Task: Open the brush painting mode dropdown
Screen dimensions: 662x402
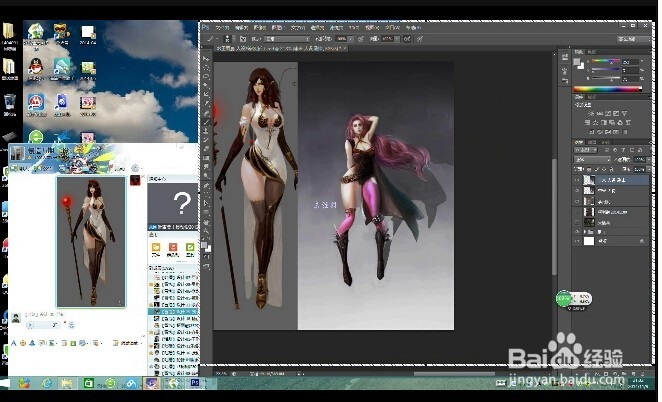Action: (x=287, y=39)
